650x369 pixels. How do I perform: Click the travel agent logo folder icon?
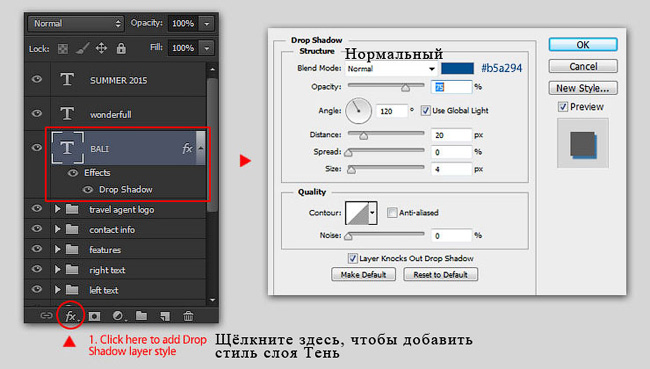[72, 209]
